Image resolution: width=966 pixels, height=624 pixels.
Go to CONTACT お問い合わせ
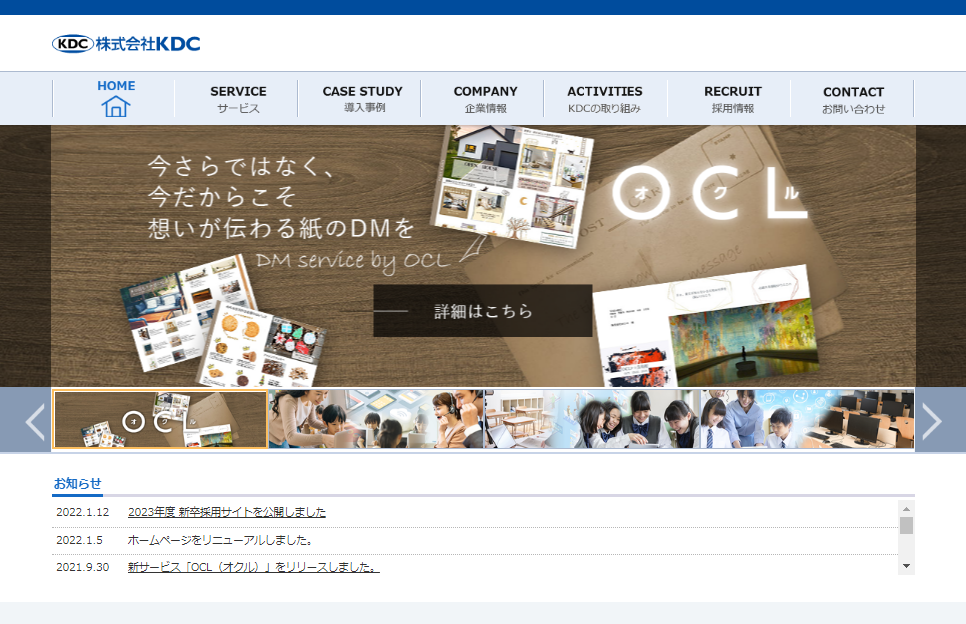(853, 99)
